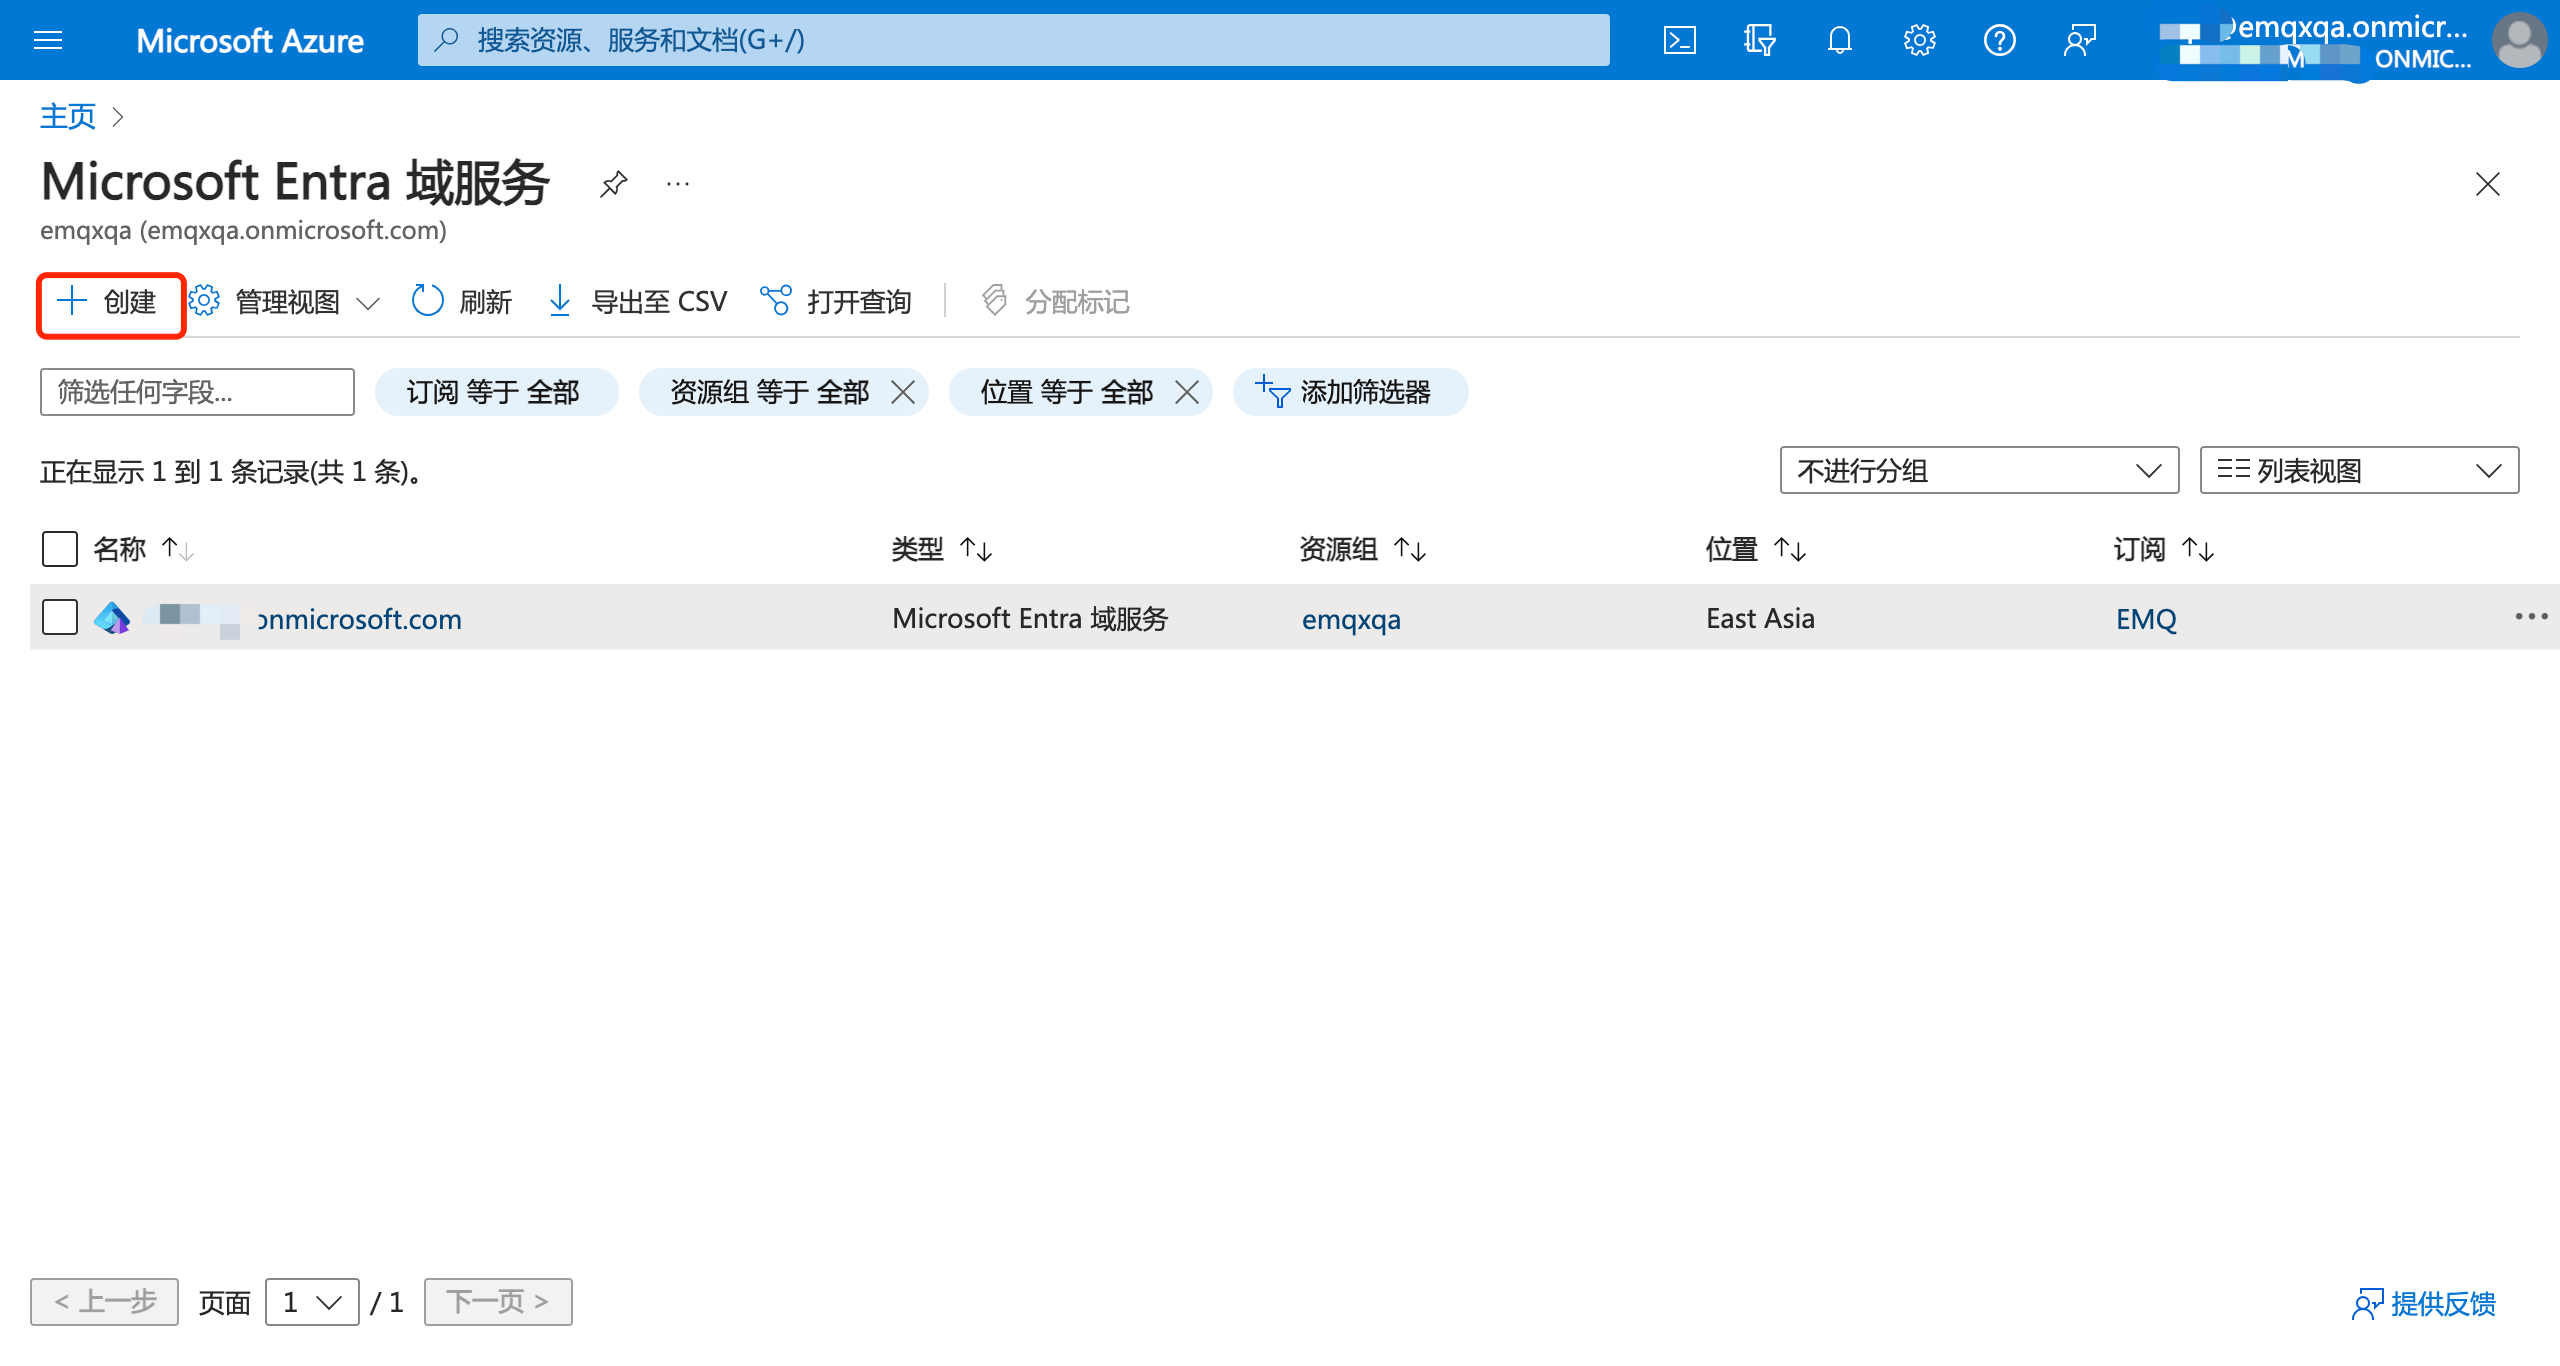The image size is (2560, 1366).
Task: Check the select-all checkbox in table header
Action: (x=59, y=549)
